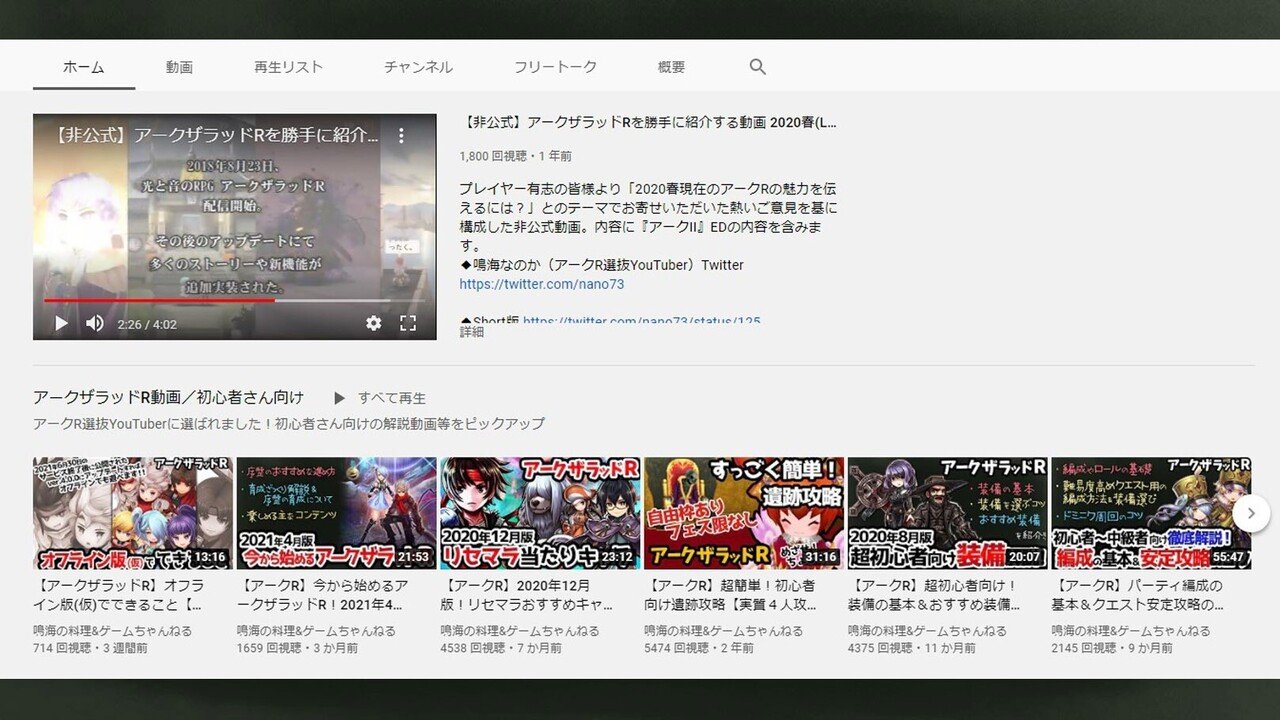View the 概要 tab
The height and width of the screenshot is (720, 1280).
(x=672, y=67)
